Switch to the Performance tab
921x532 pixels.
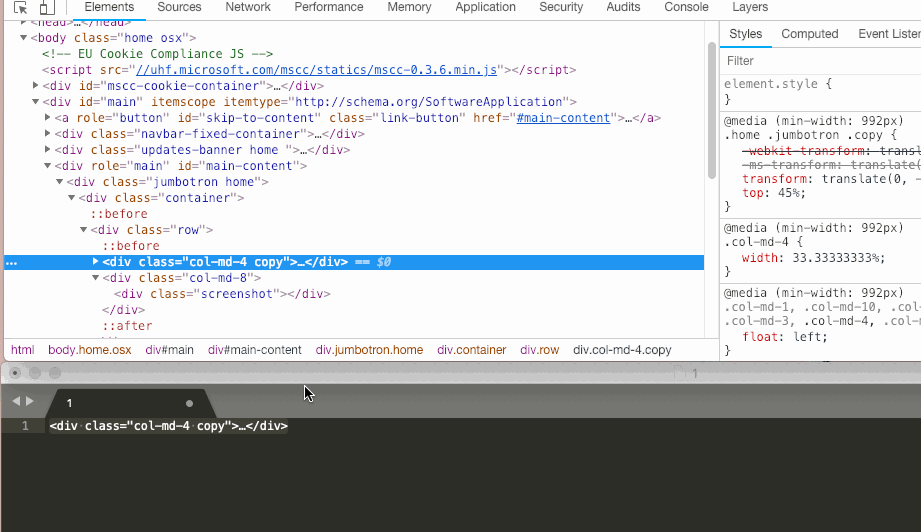pyautogui.click(x=329, y=7)
